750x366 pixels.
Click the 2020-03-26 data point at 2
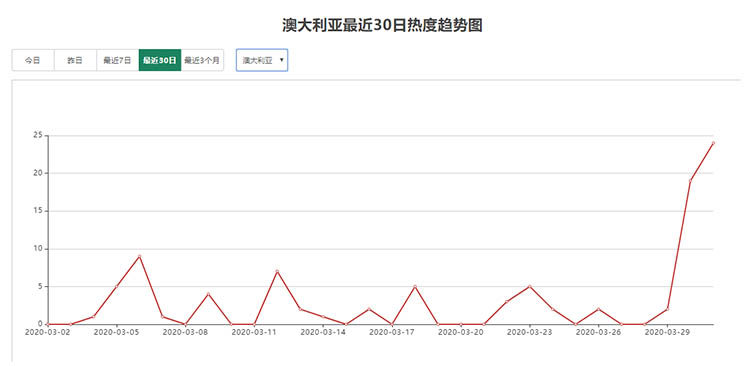[x=598, y=310]
